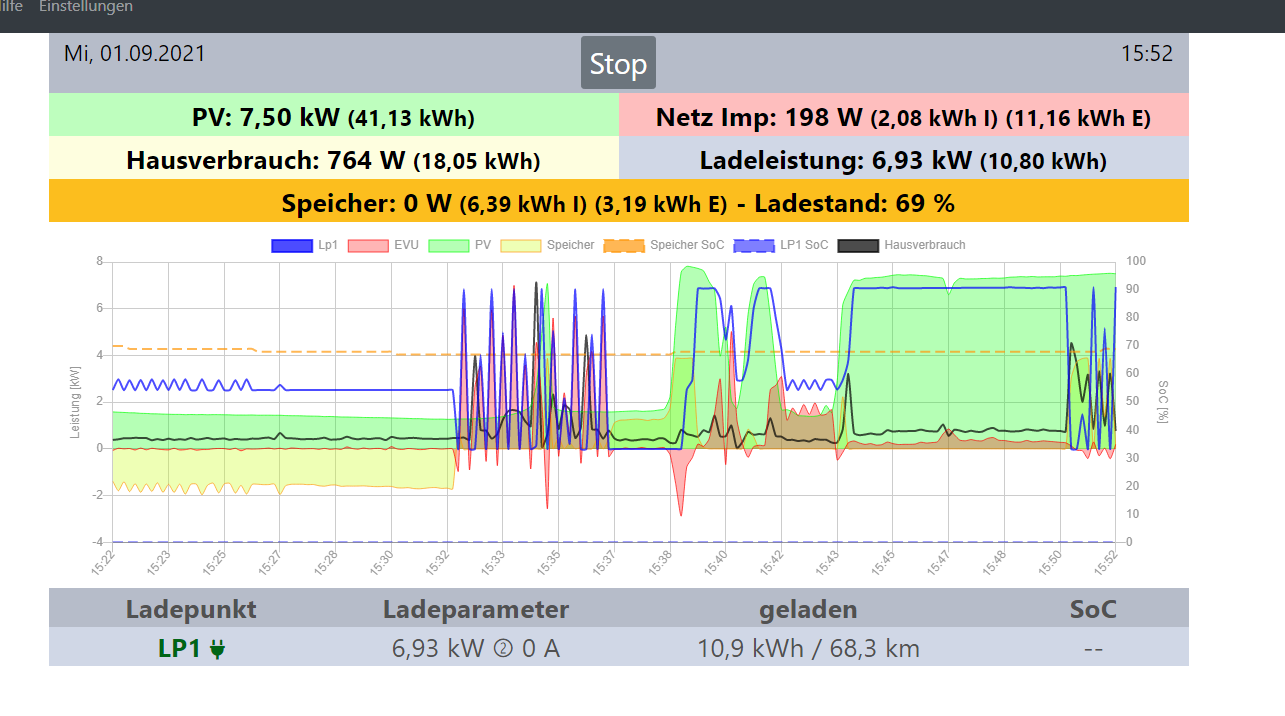Click the 10,9 kWh / 68,3 km value
Image resolution: width=1285 pixels, height=716 pixels.
(x=808, y=649)
